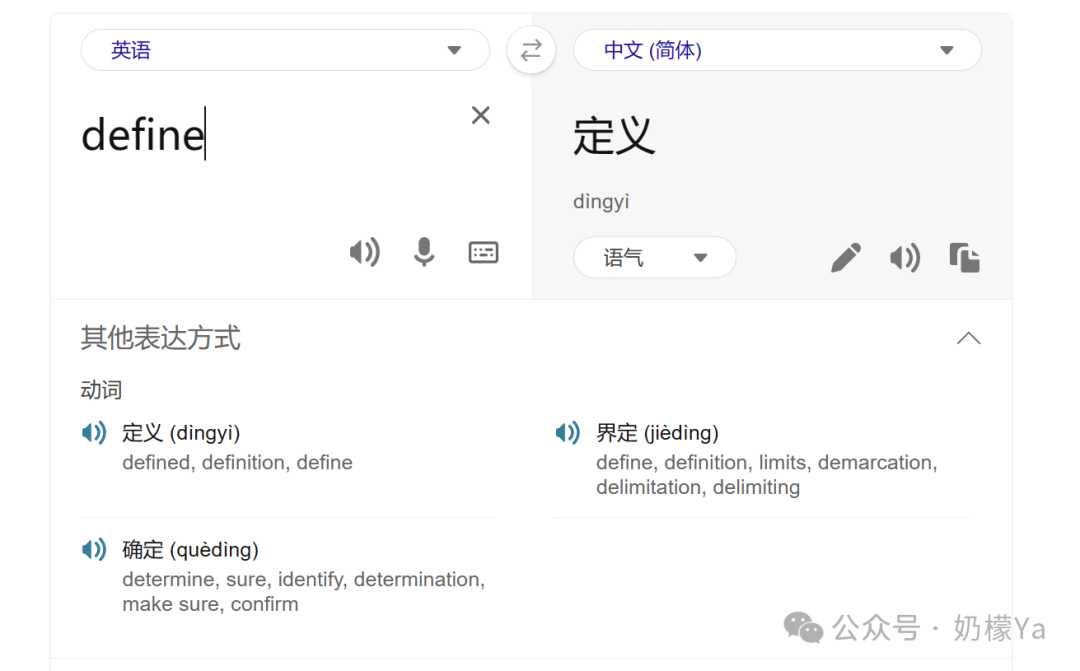Viewport: 1080px width, 671px height.
Task: Play audio for 确定 (quèdìng)
Action: tap(93, 549)
